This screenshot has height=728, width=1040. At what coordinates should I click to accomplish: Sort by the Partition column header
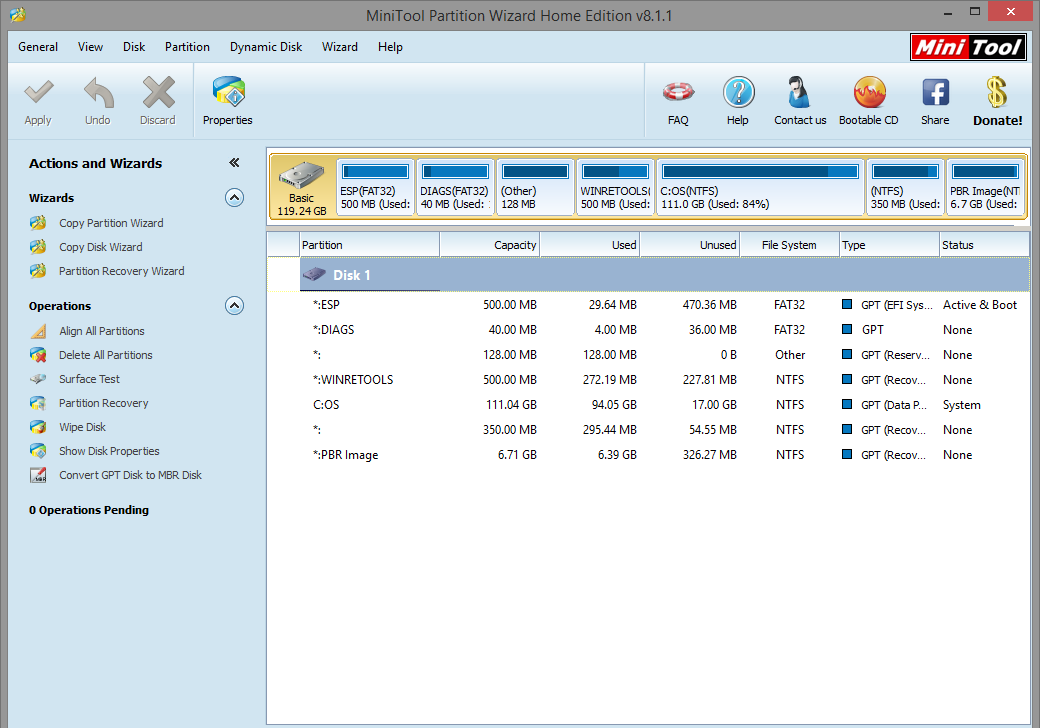[x=369, y=245]
